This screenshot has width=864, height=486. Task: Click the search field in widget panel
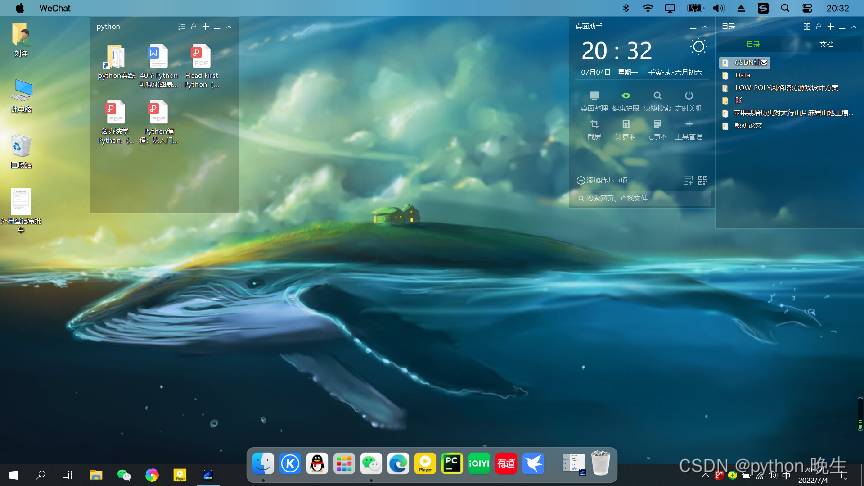pos(642,198)
